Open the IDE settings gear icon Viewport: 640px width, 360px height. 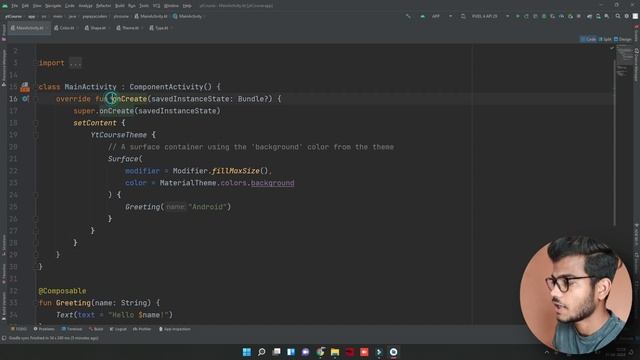[627, 16]
